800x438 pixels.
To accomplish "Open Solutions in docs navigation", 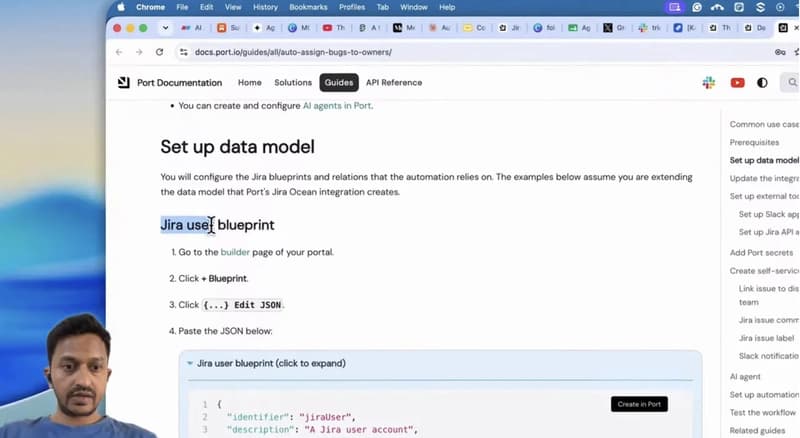I will 293,83.
